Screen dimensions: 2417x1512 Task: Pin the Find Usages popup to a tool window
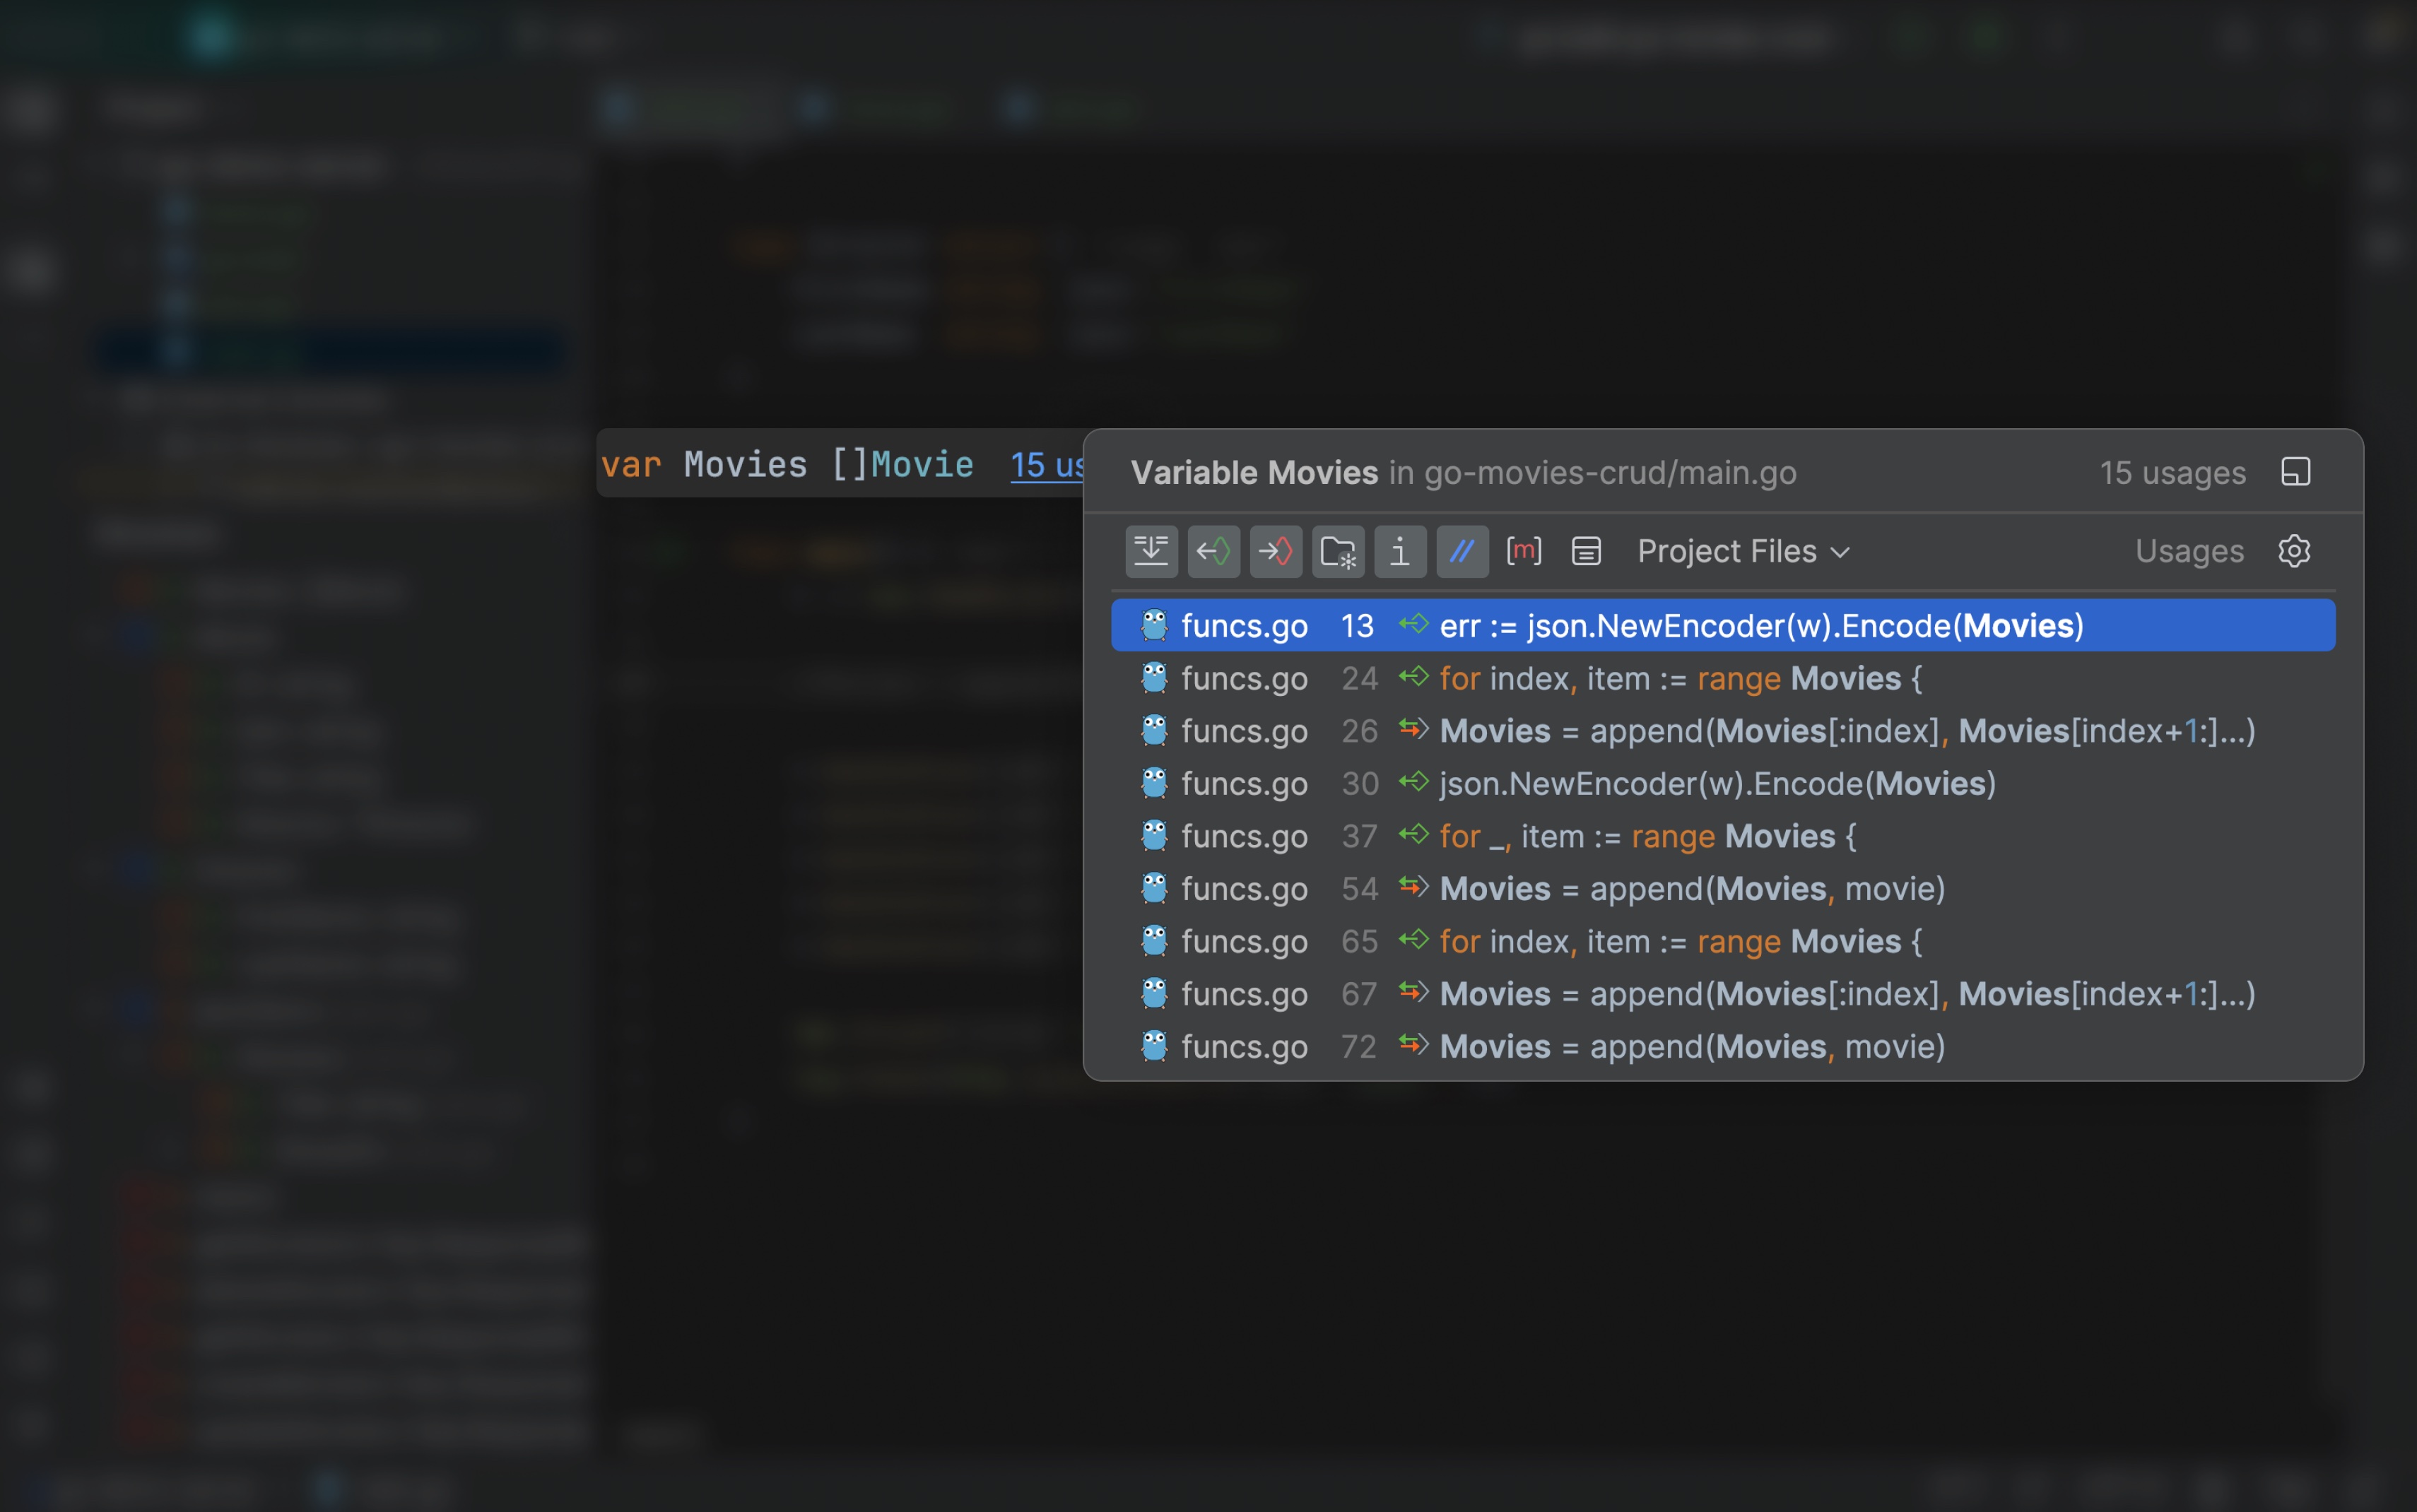[x=2296, y=471]
